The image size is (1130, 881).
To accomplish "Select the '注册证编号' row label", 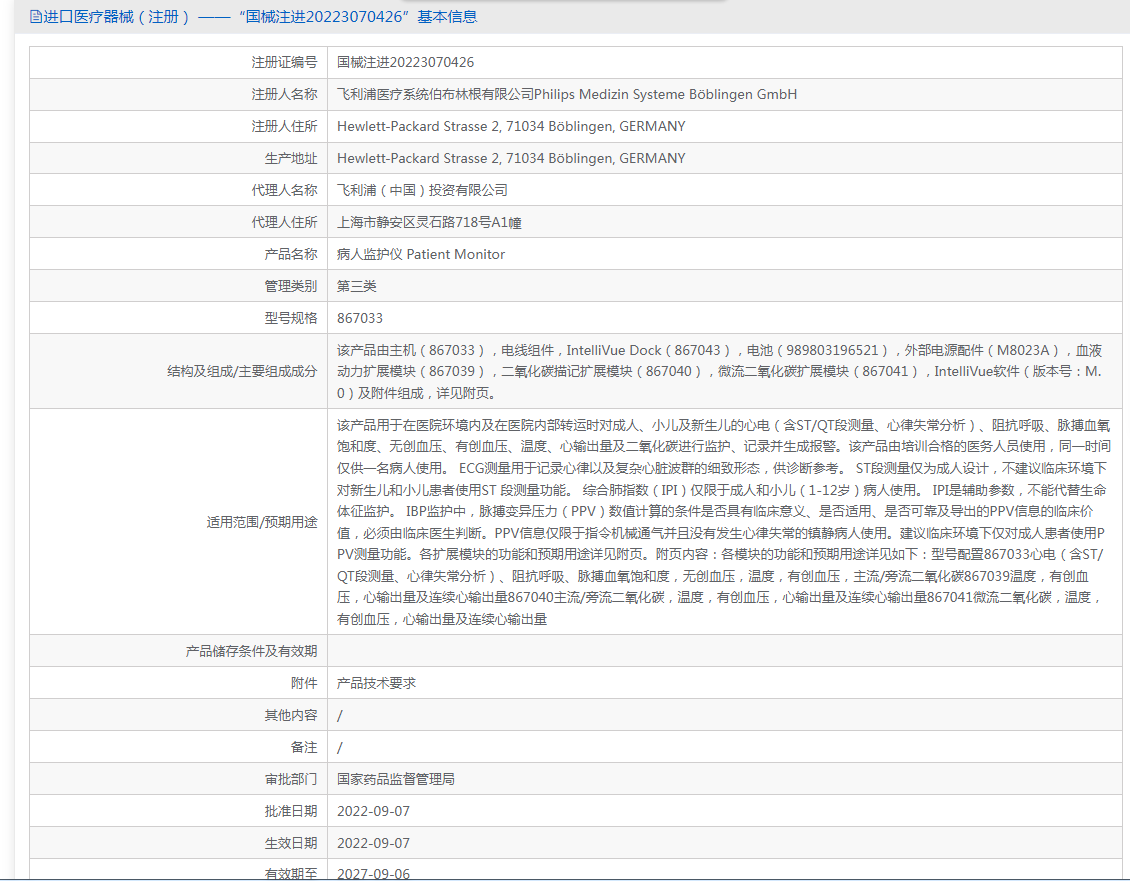I will tap(284, 63).
